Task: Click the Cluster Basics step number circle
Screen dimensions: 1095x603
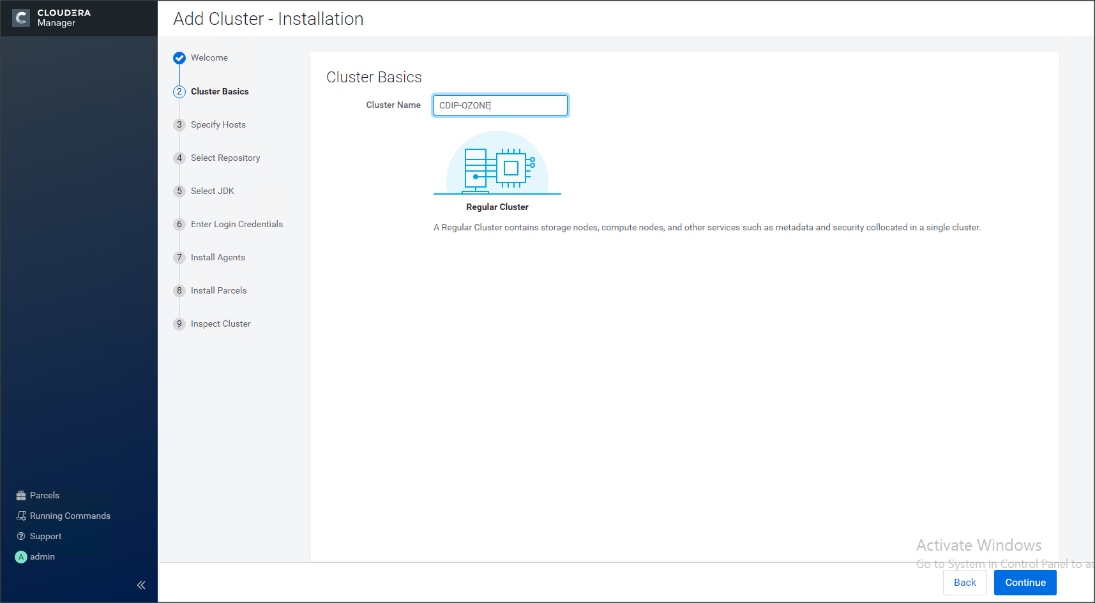Action: [x=179, y=91]
